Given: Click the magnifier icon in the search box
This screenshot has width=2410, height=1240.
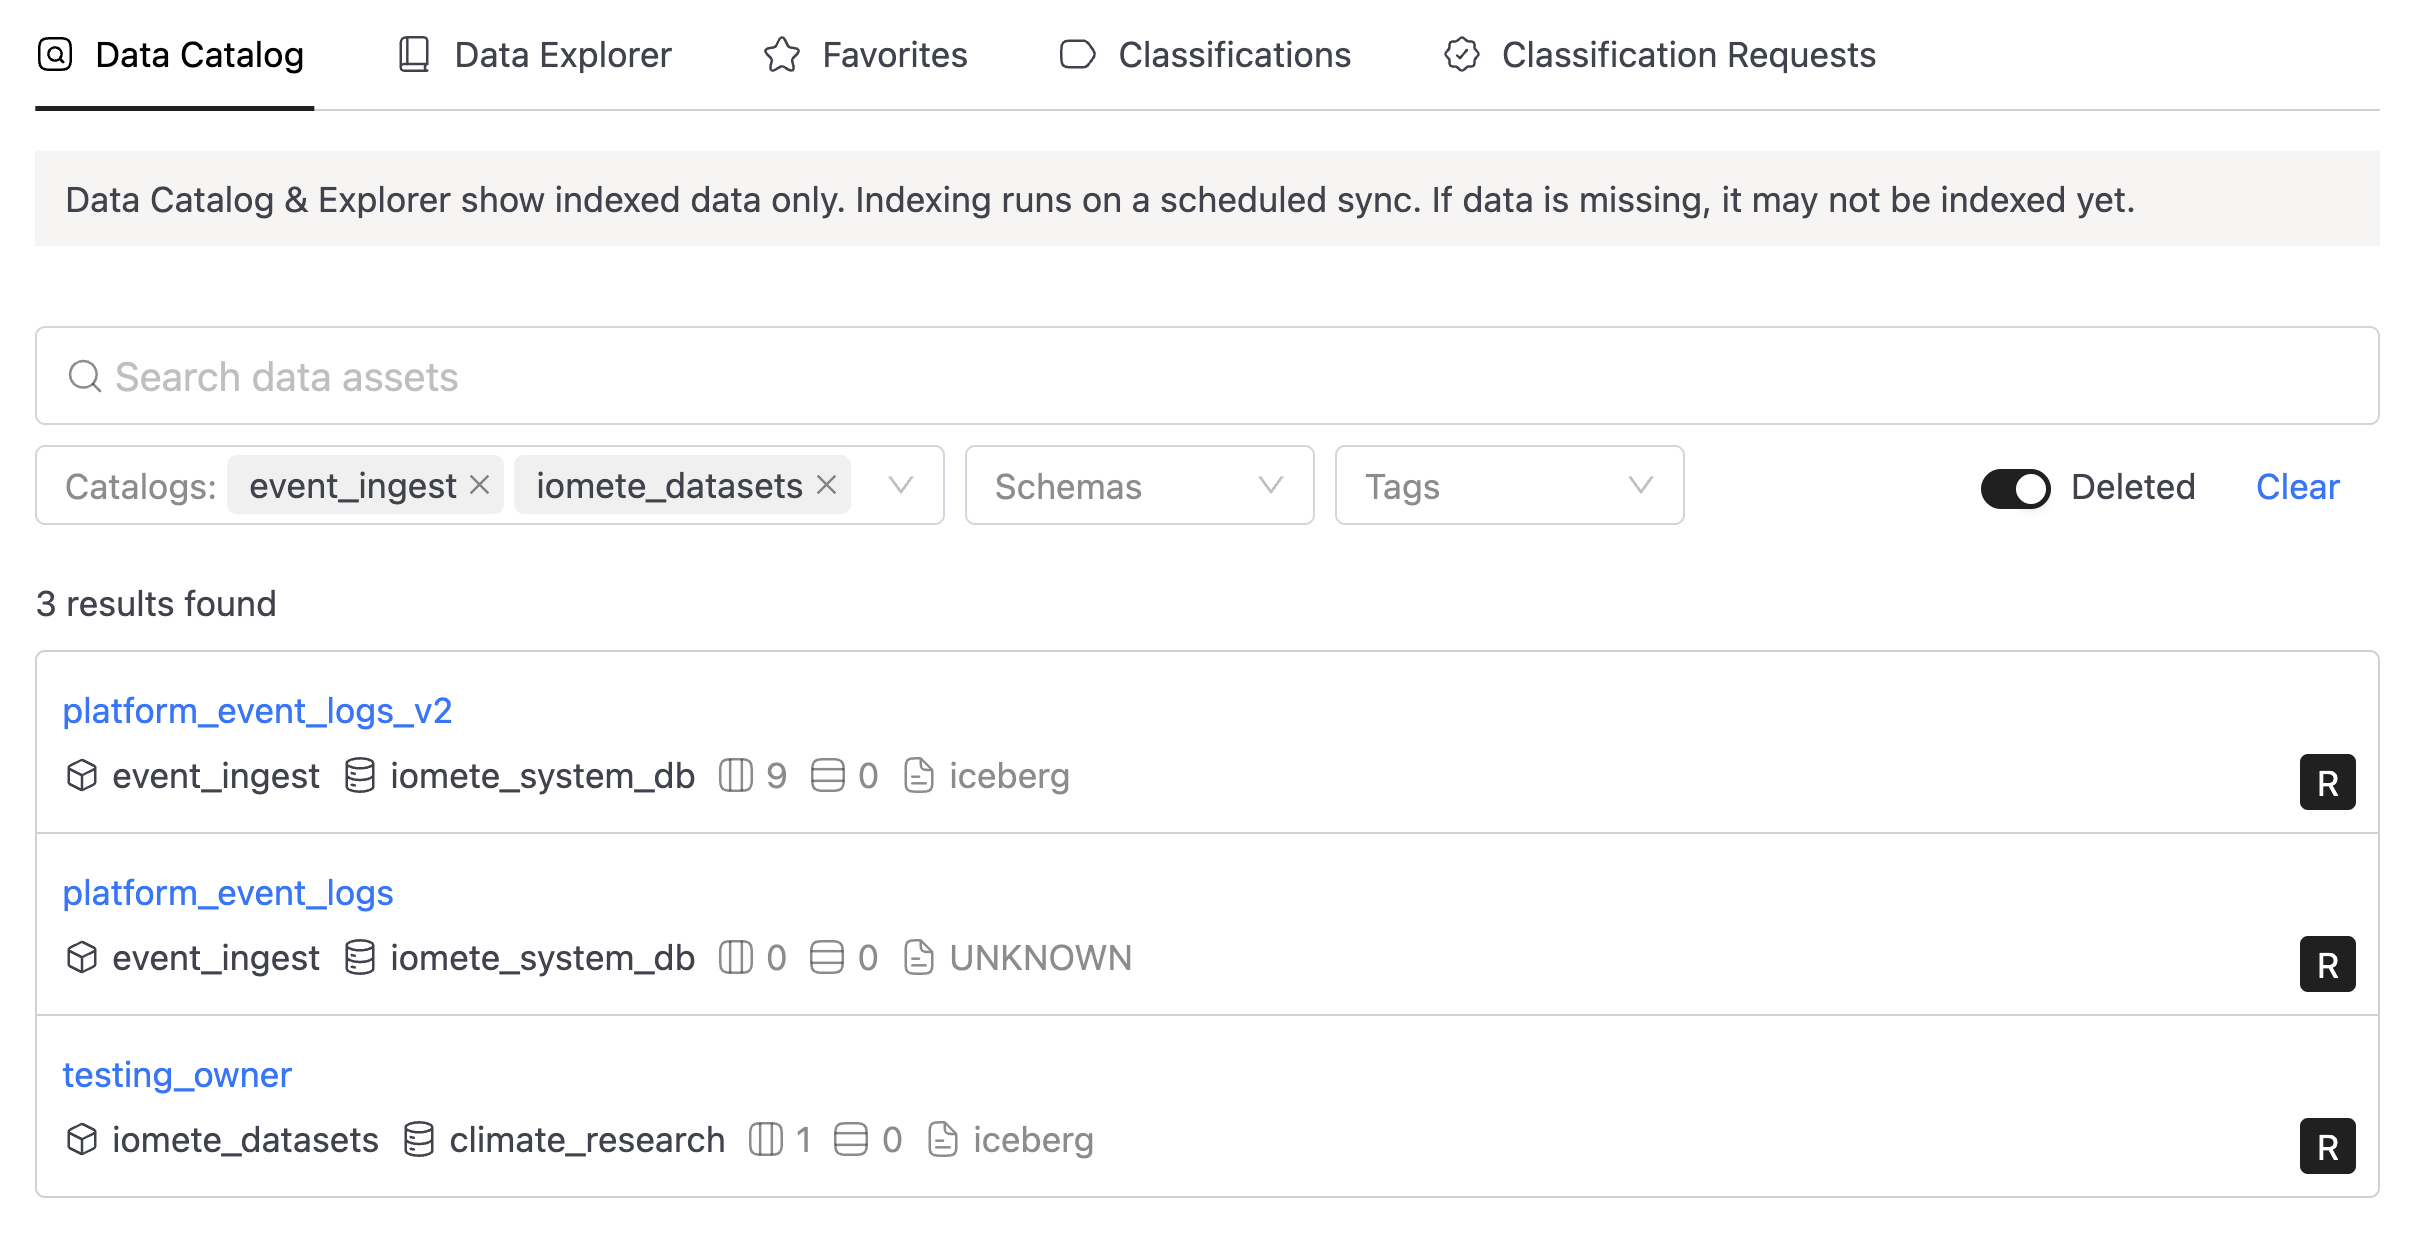Looking at the screenshot, I should [84, 377].
